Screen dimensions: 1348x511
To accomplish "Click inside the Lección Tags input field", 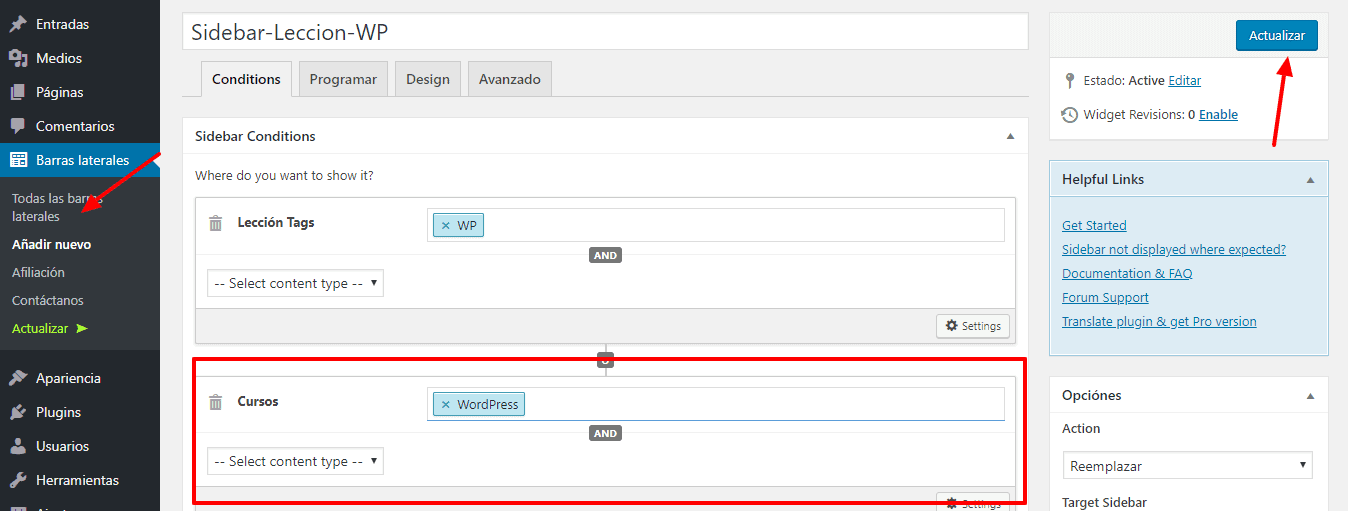I will tap(716, 225).
